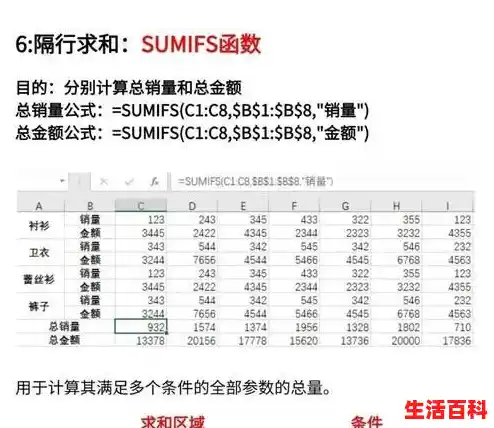Select total cell 1574
Image resolution: width=494 pixels, height=428 pixels.
click(x=192, y=327)
